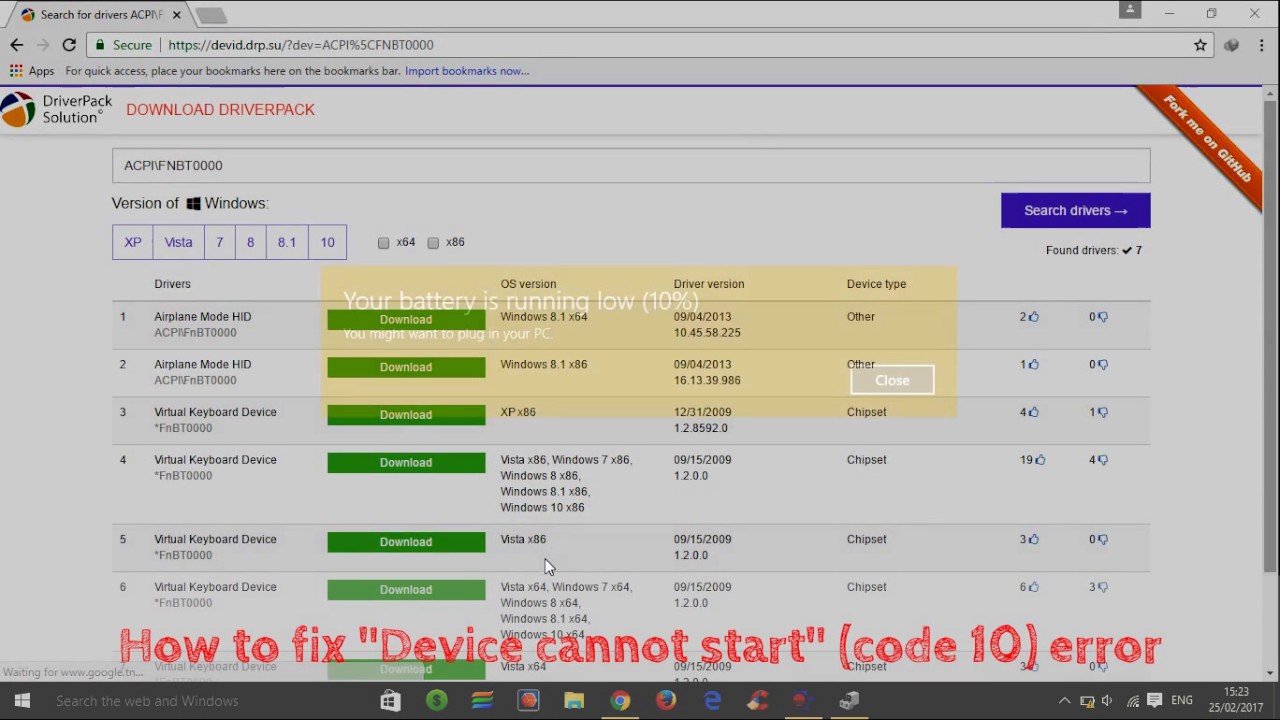Thumbs down driver row 2 Windows 8.1 x86

[1103, 365]
